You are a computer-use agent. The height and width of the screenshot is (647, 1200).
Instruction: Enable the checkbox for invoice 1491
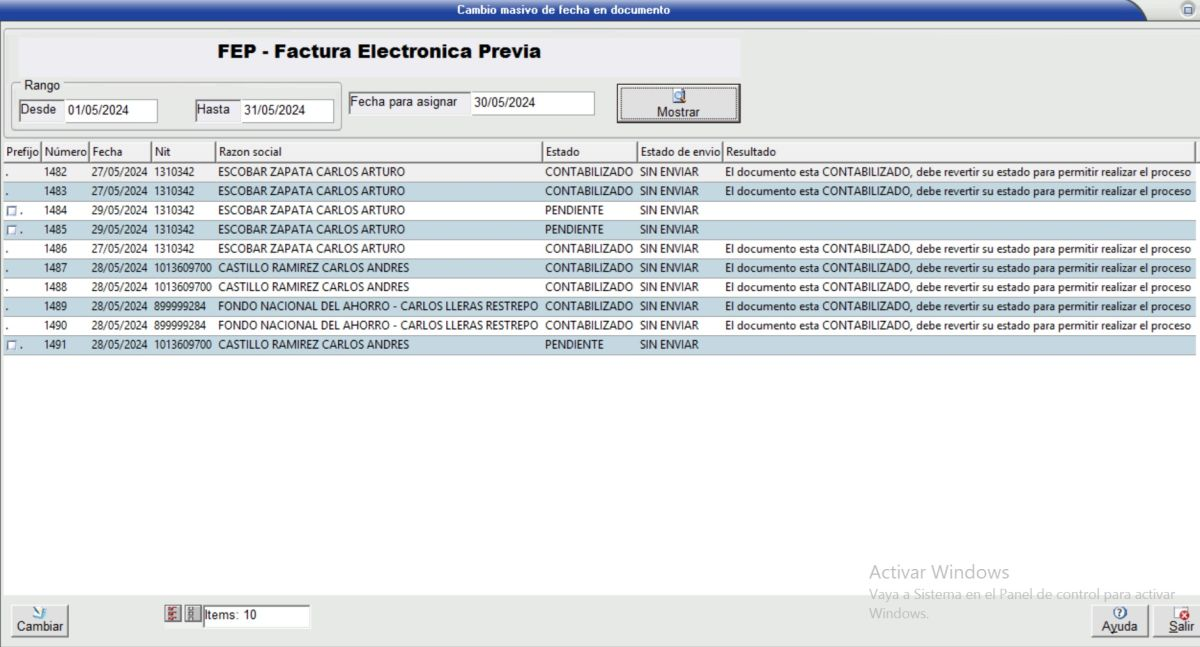tap(11, 345)
